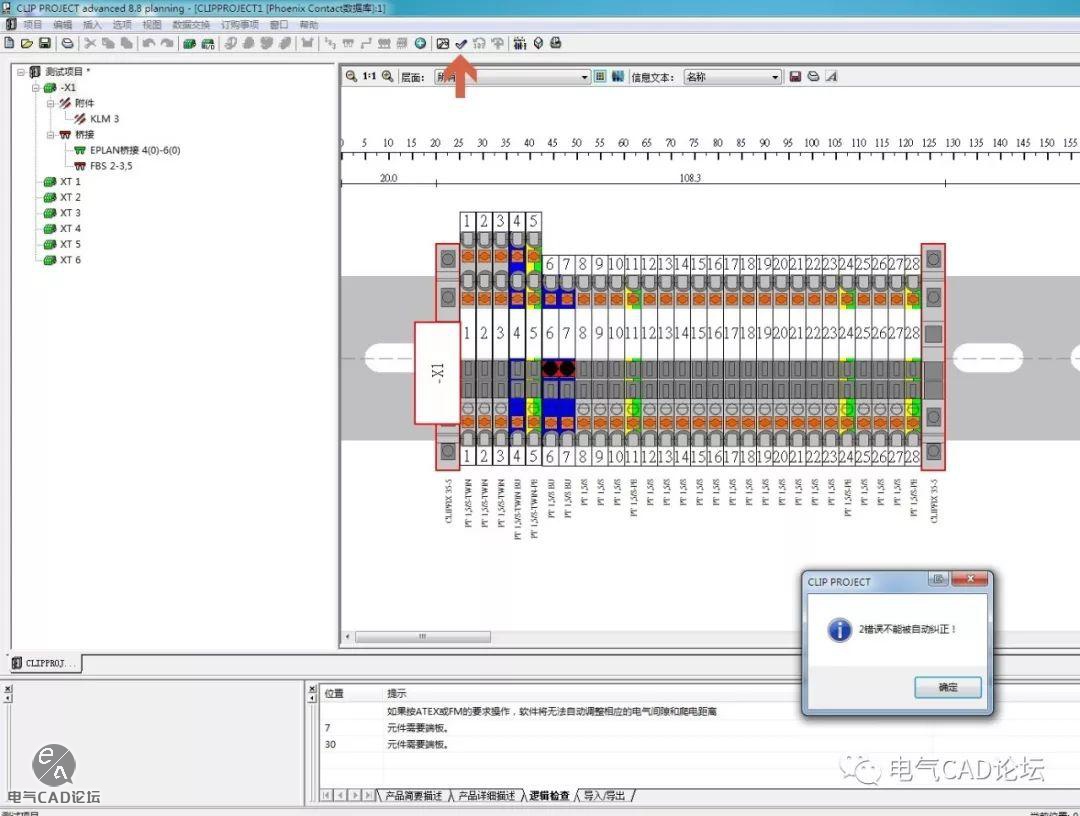1080x816 pixels.
Task: Collapse the 附件 tree branch
Action: 50,103
